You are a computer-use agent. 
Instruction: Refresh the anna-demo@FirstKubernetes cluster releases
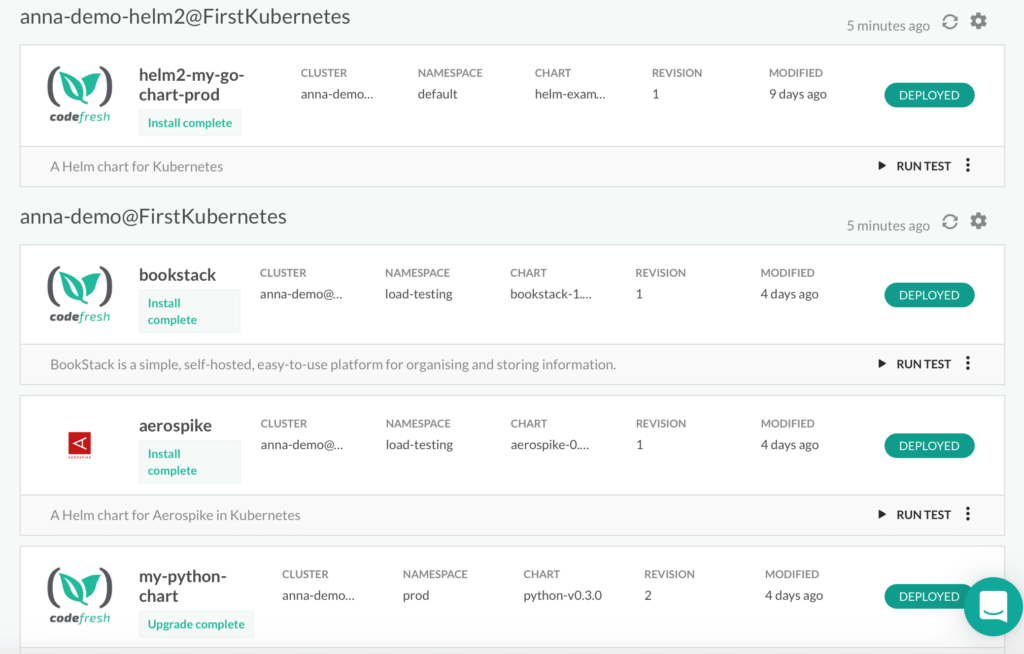950,222
